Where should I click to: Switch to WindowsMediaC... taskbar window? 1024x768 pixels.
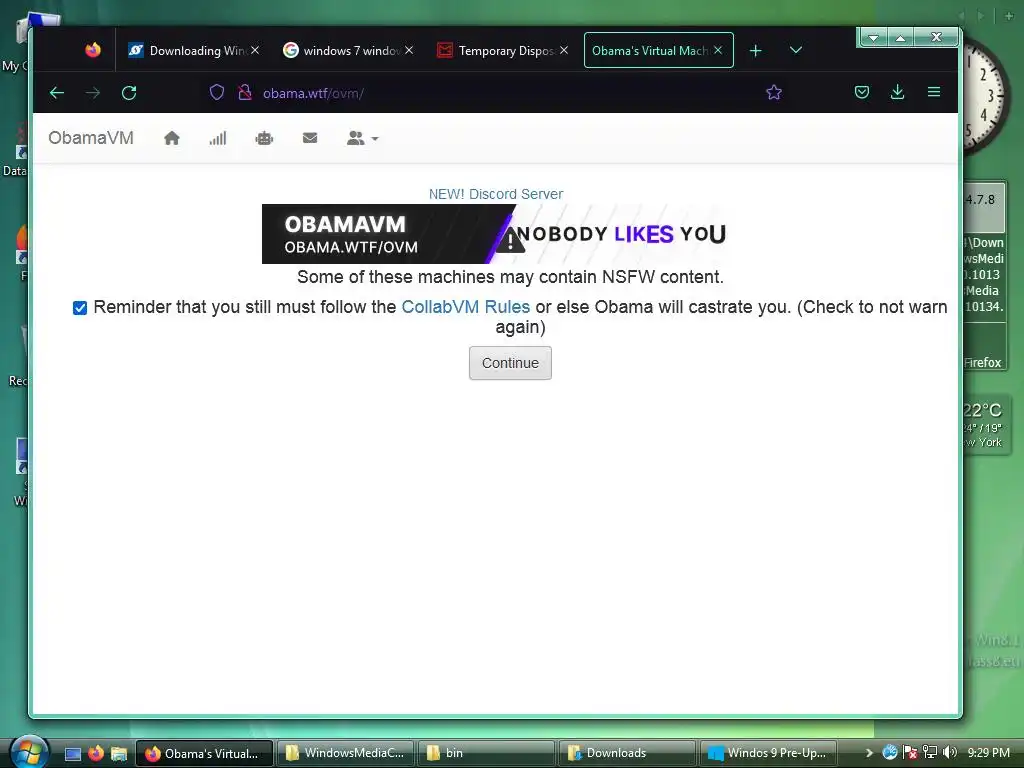tap(345, 753)
